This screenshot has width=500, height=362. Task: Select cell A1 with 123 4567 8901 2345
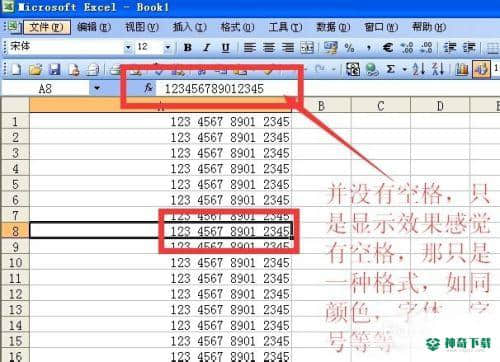pos(161,121)
